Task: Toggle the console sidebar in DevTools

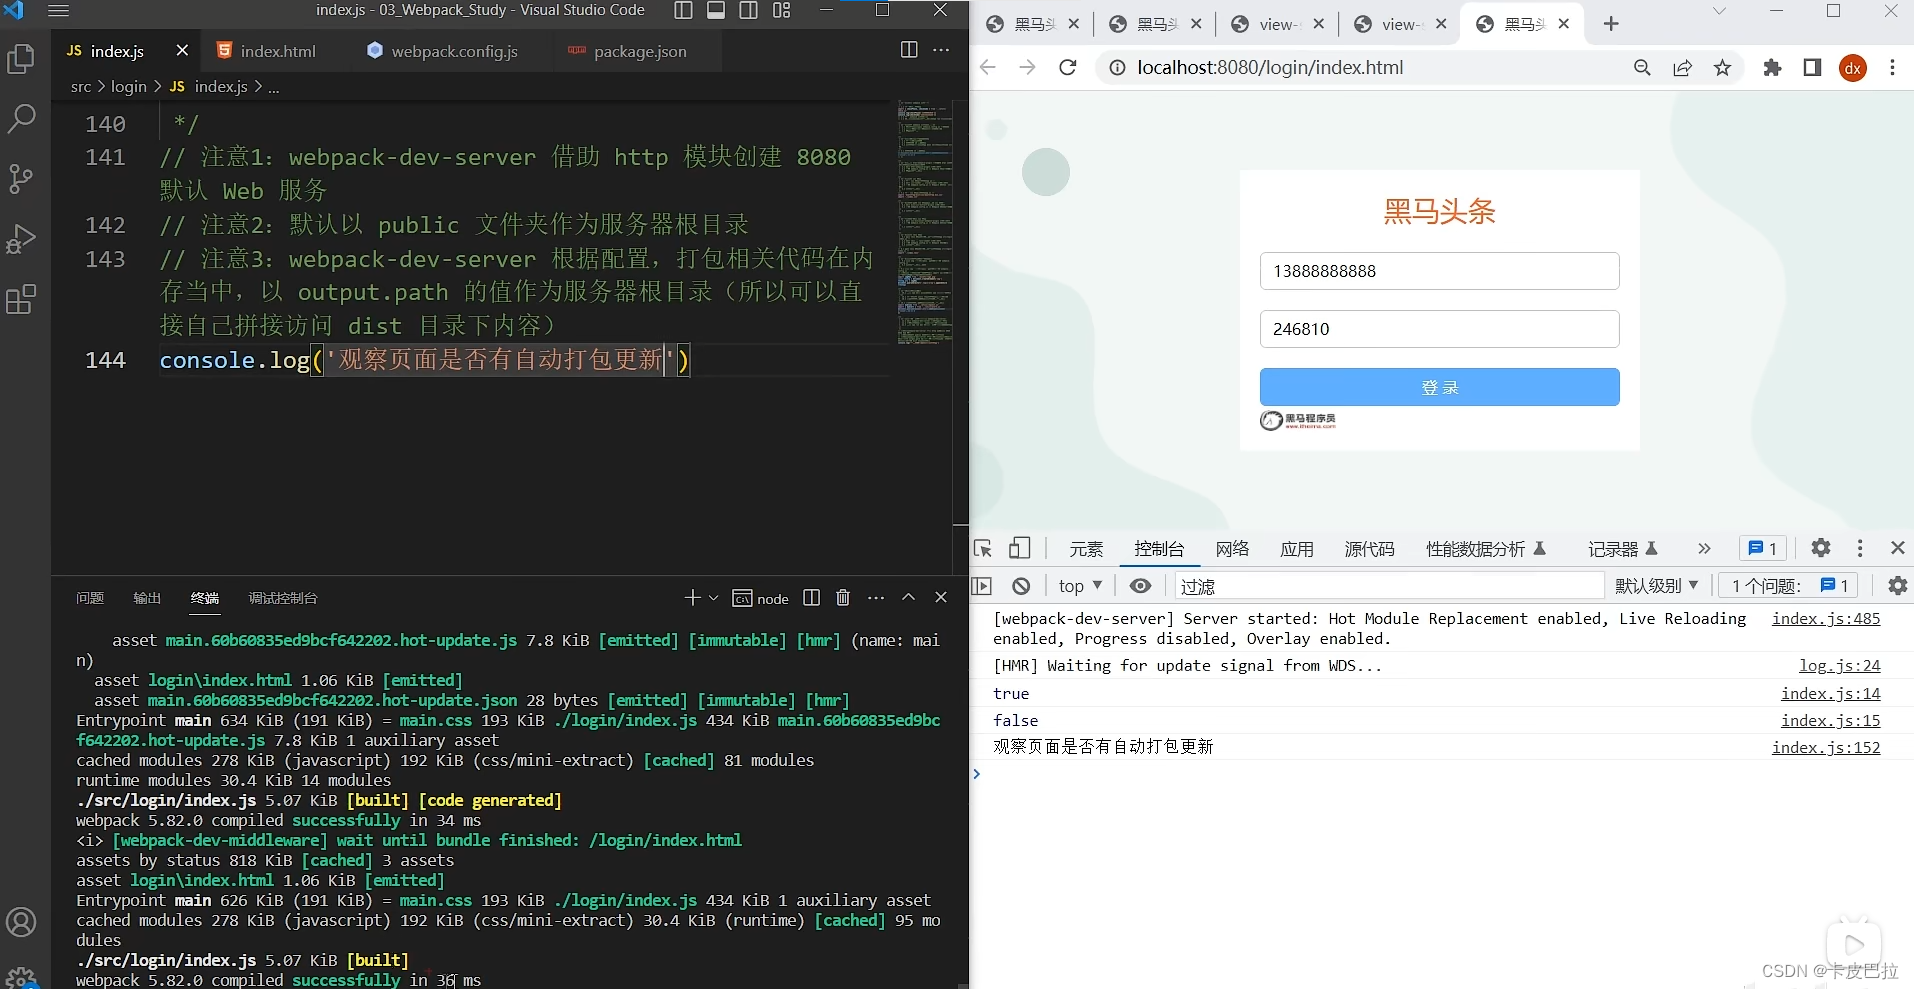Action: tap(982, 586)
